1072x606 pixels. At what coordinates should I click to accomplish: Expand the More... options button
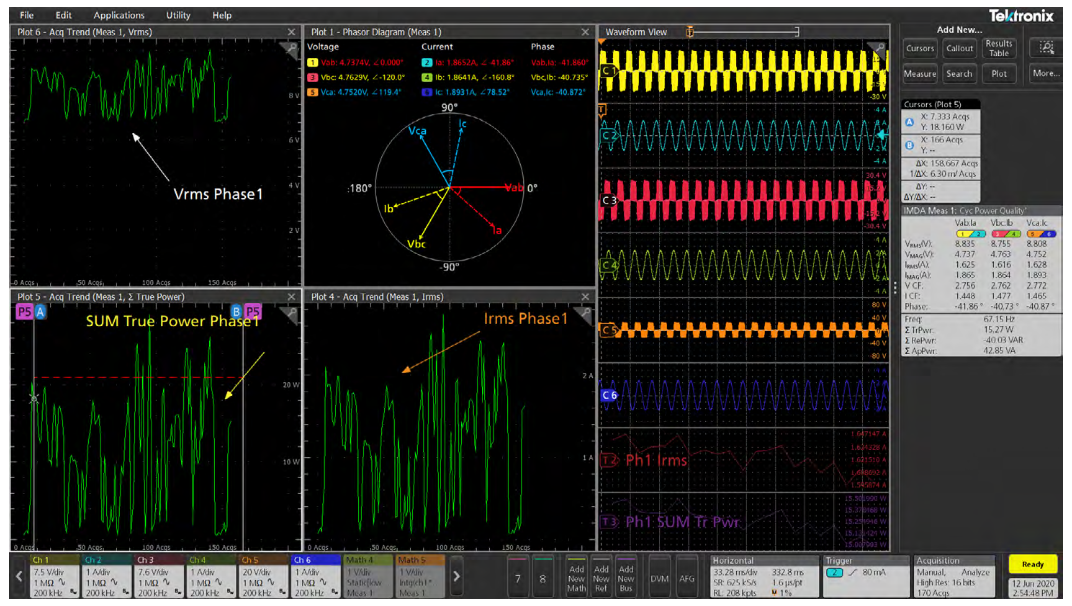[1046, 73]
